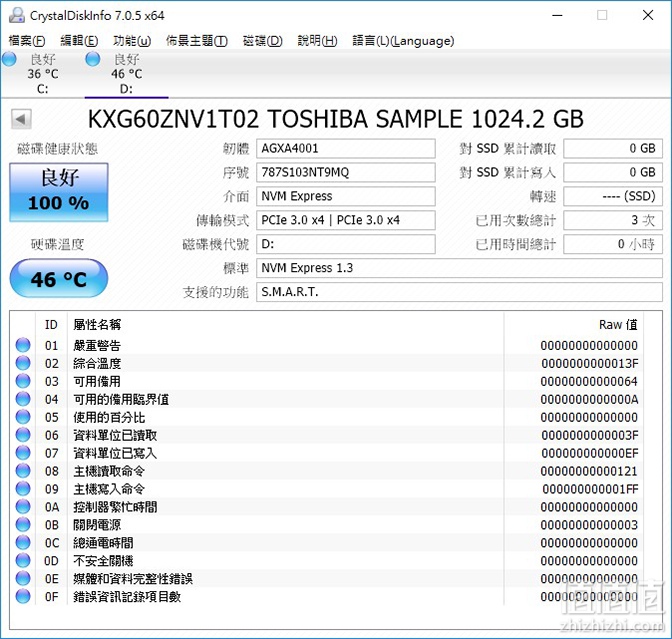Click the status icon of attribute 02 綜合溫度
Screen dimensions: 672x639
coord(23,363)
